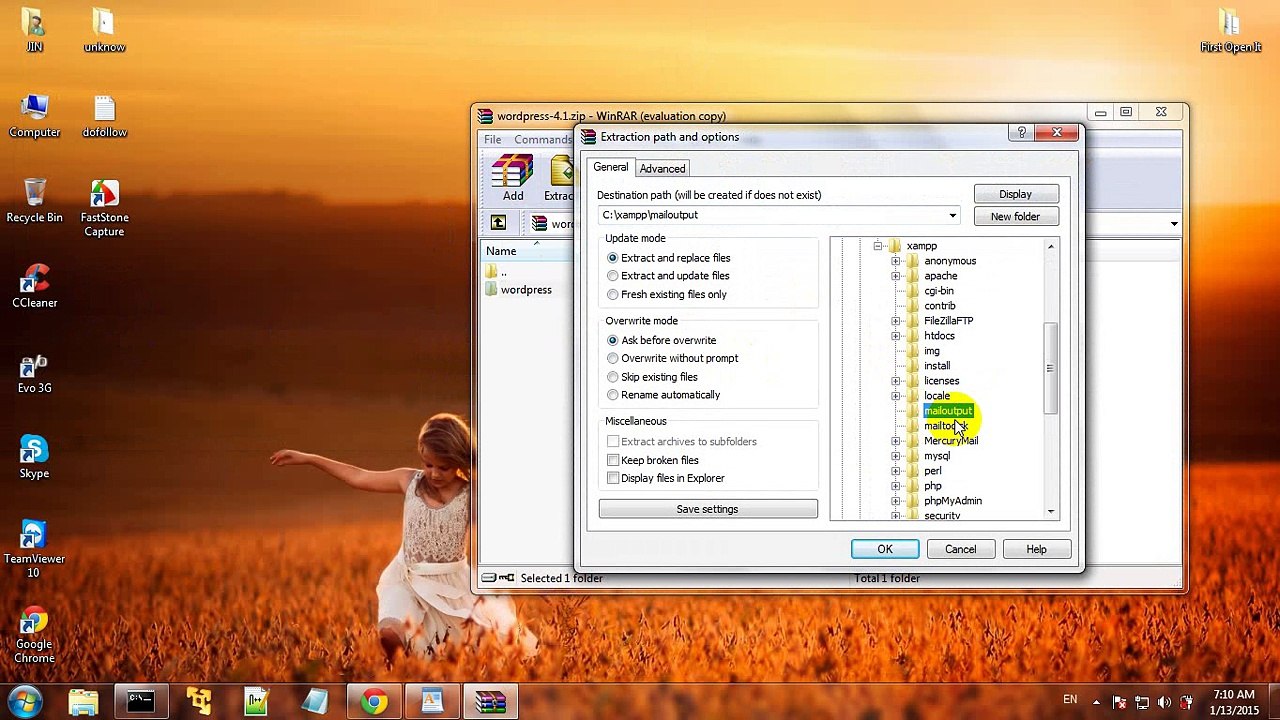The image size is (1280, 720).
Task: Open the Windows Start menu
Action: click(26, 702)
